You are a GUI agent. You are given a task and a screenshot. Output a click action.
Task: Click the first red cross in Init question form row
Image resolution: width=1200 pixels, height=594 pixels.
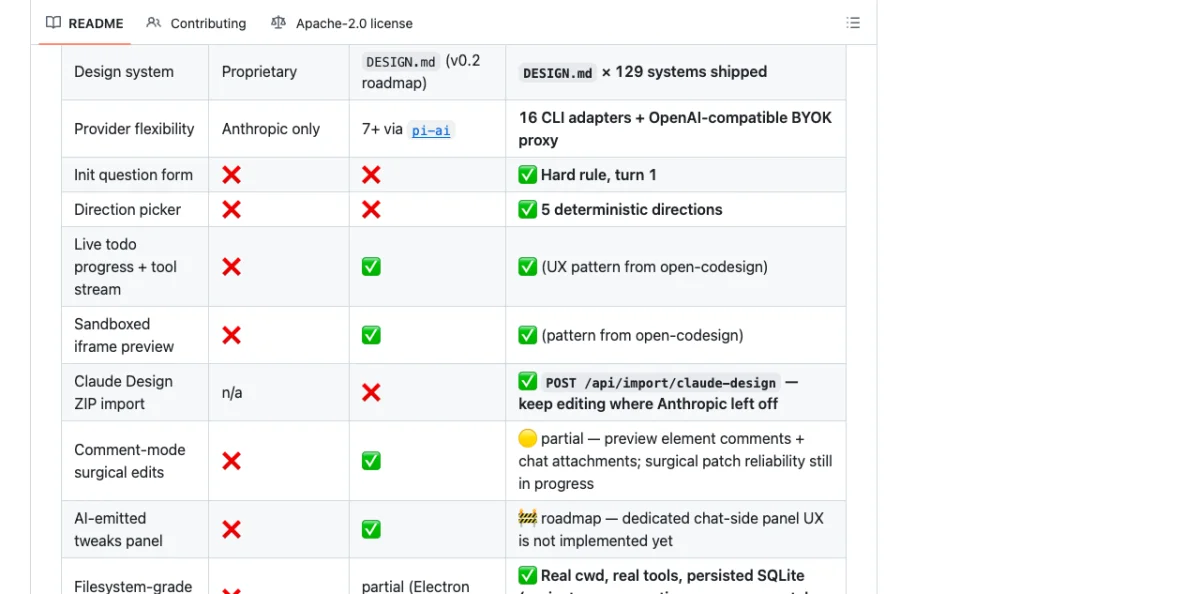(x=231, y=175)
